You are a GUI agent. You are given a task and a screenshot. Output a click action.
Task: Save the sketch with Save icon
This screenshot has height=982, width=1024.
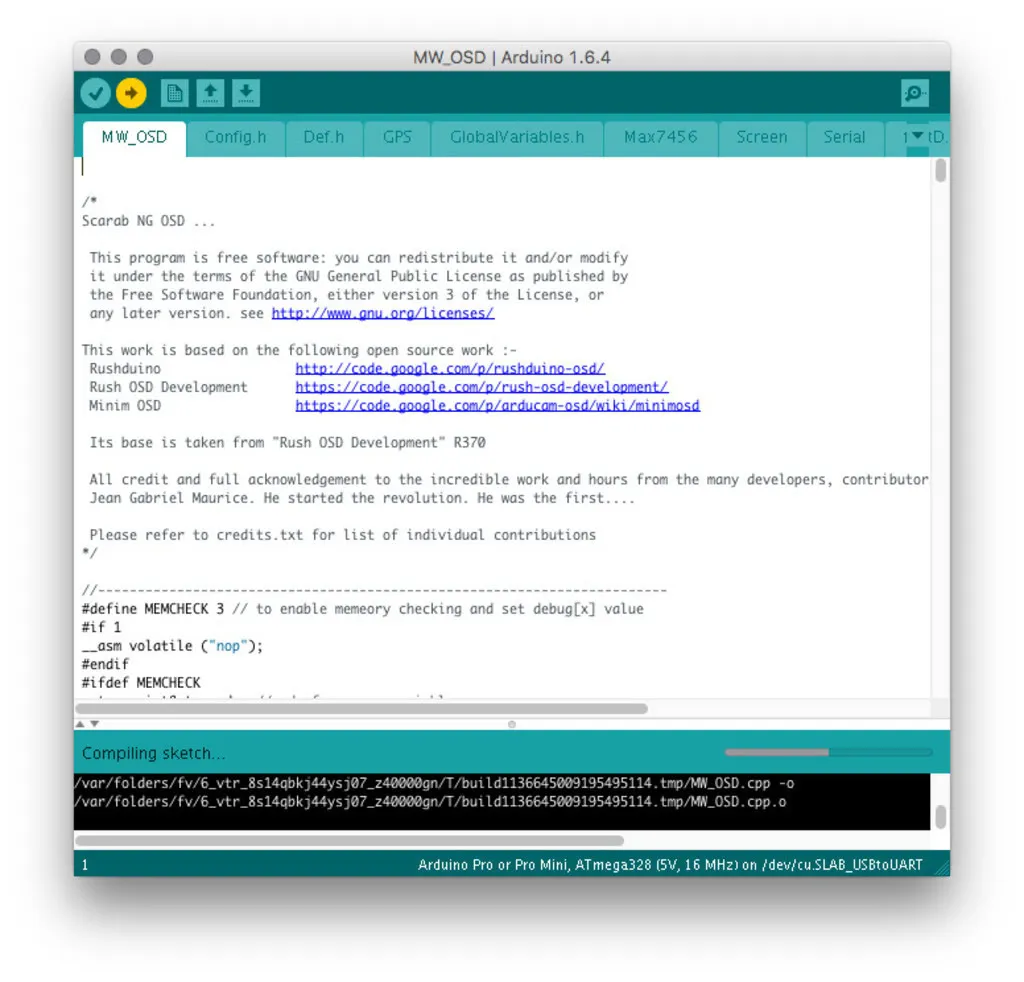[x=246, y=94]
